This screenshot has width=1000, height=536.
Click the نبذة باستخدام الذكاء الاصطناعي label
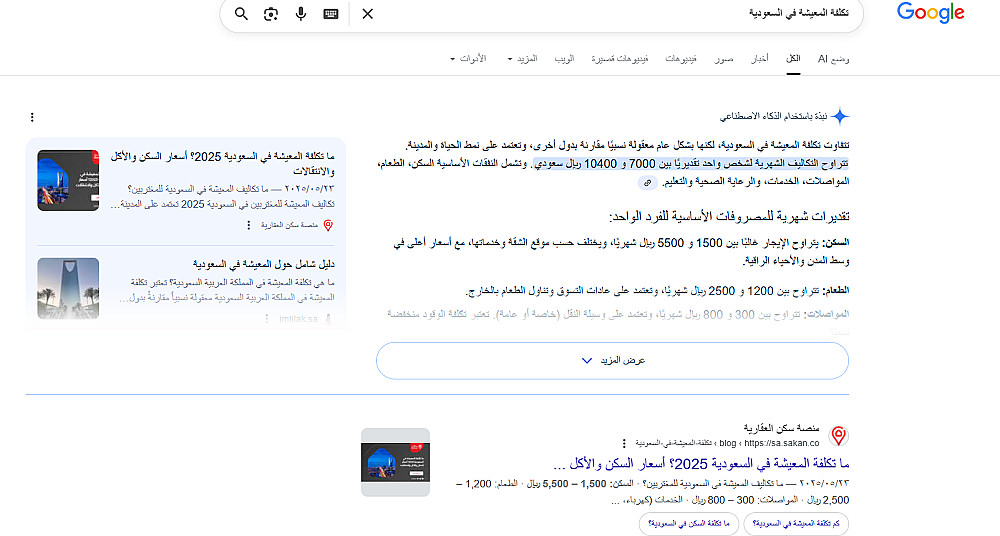point(773,116)
